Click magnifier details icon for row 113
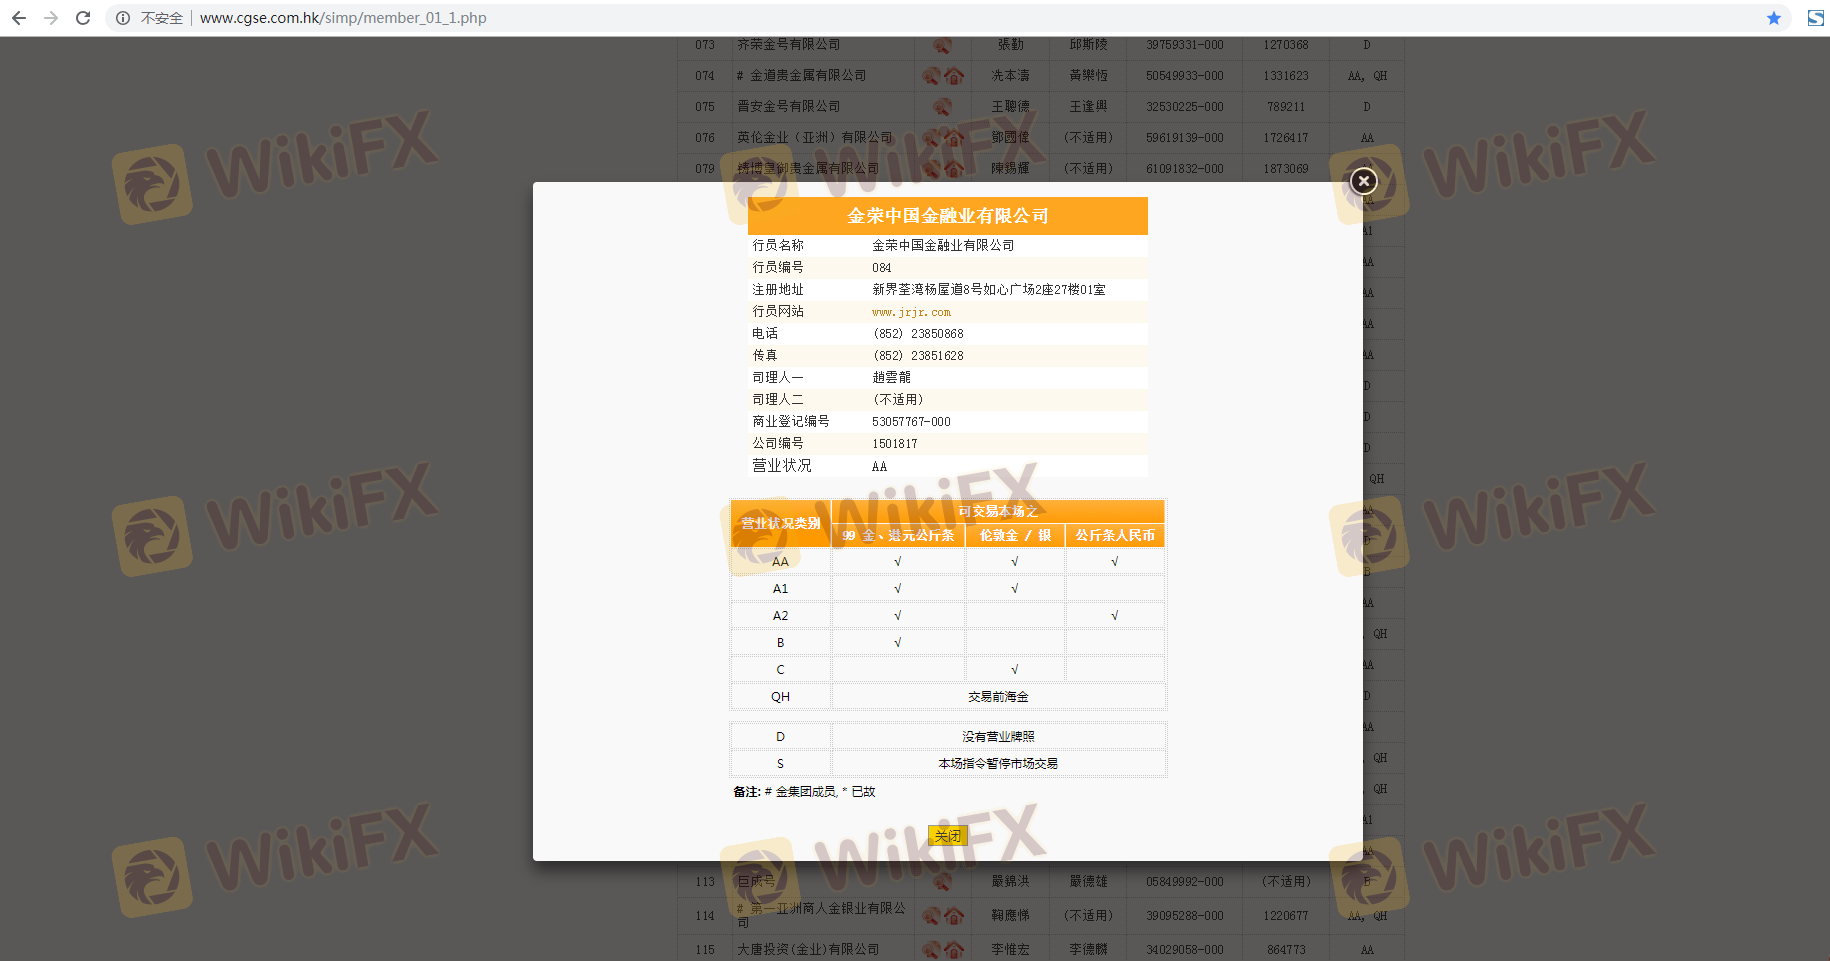Viewport: 1830px width, 961px height. click(942, 881)
